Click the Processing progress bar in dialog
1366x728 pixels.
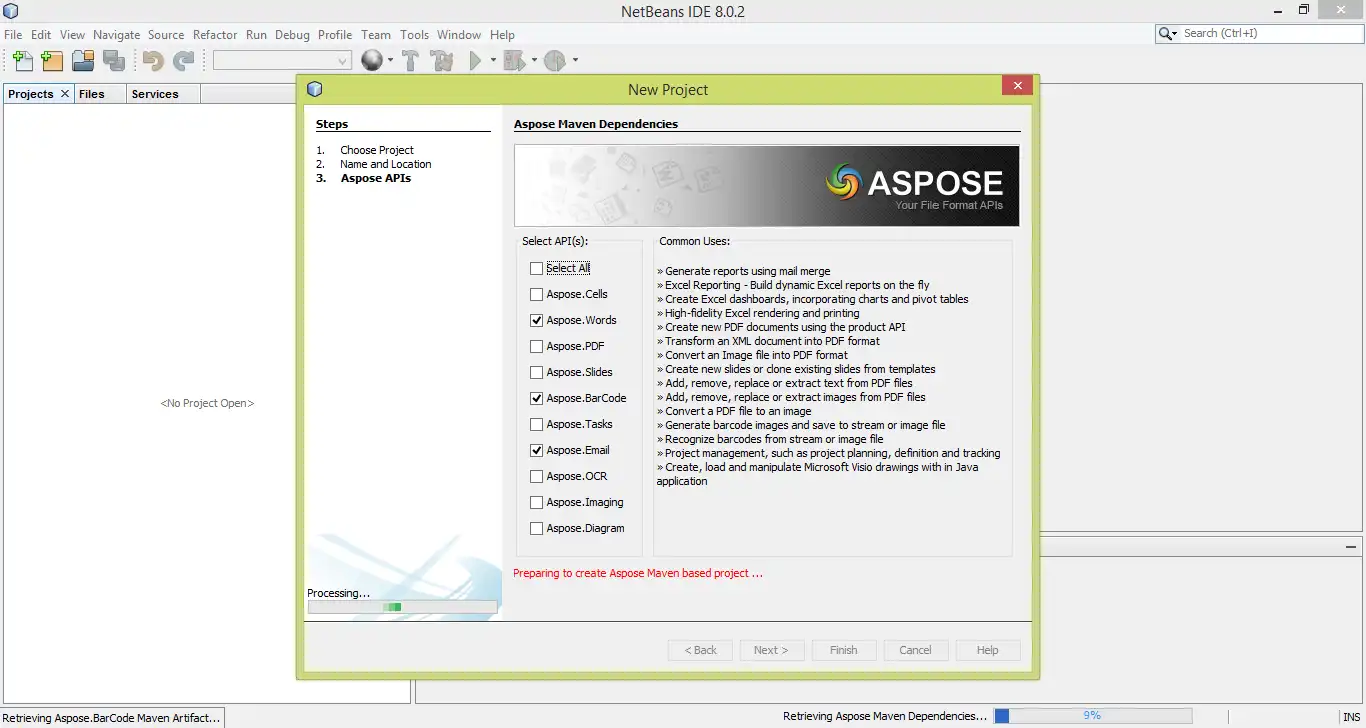[402, 607]
